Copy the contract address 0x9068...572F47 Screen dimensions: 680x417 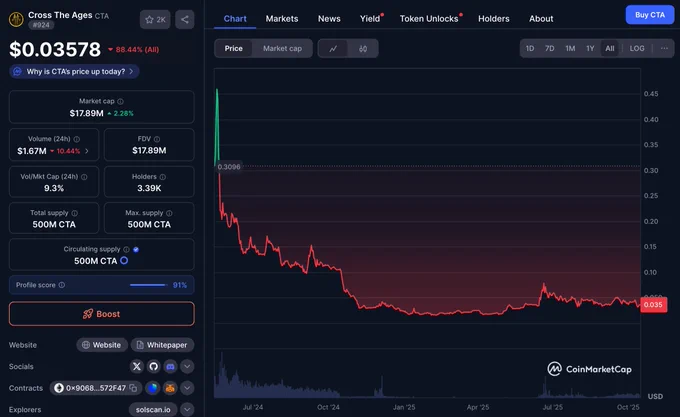click(x=133, y=388)
